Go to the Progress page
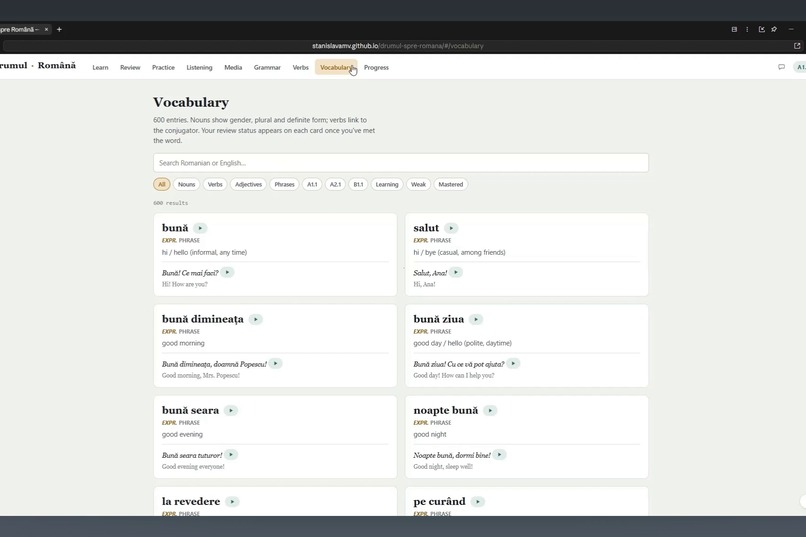The height and width of the screenshot is (537, 806). [x=376, y=67]
